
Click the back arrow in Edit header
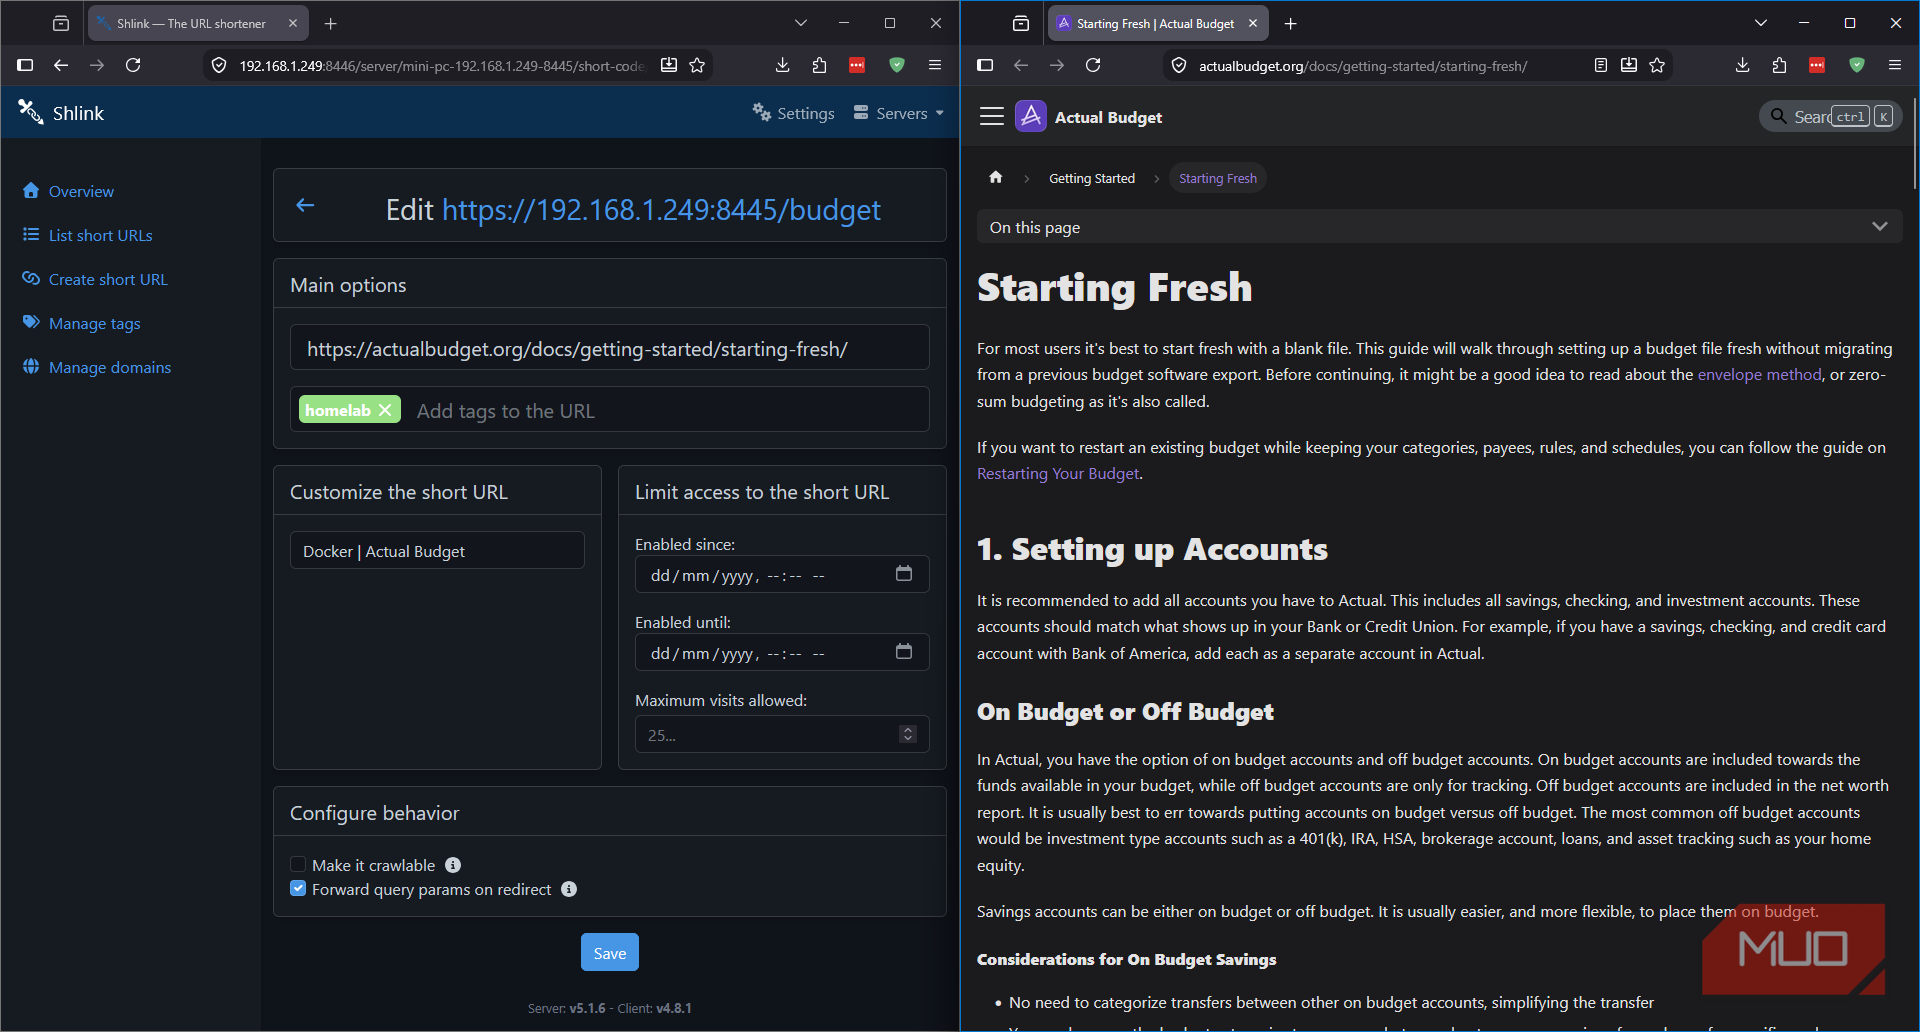click(305, 206)
